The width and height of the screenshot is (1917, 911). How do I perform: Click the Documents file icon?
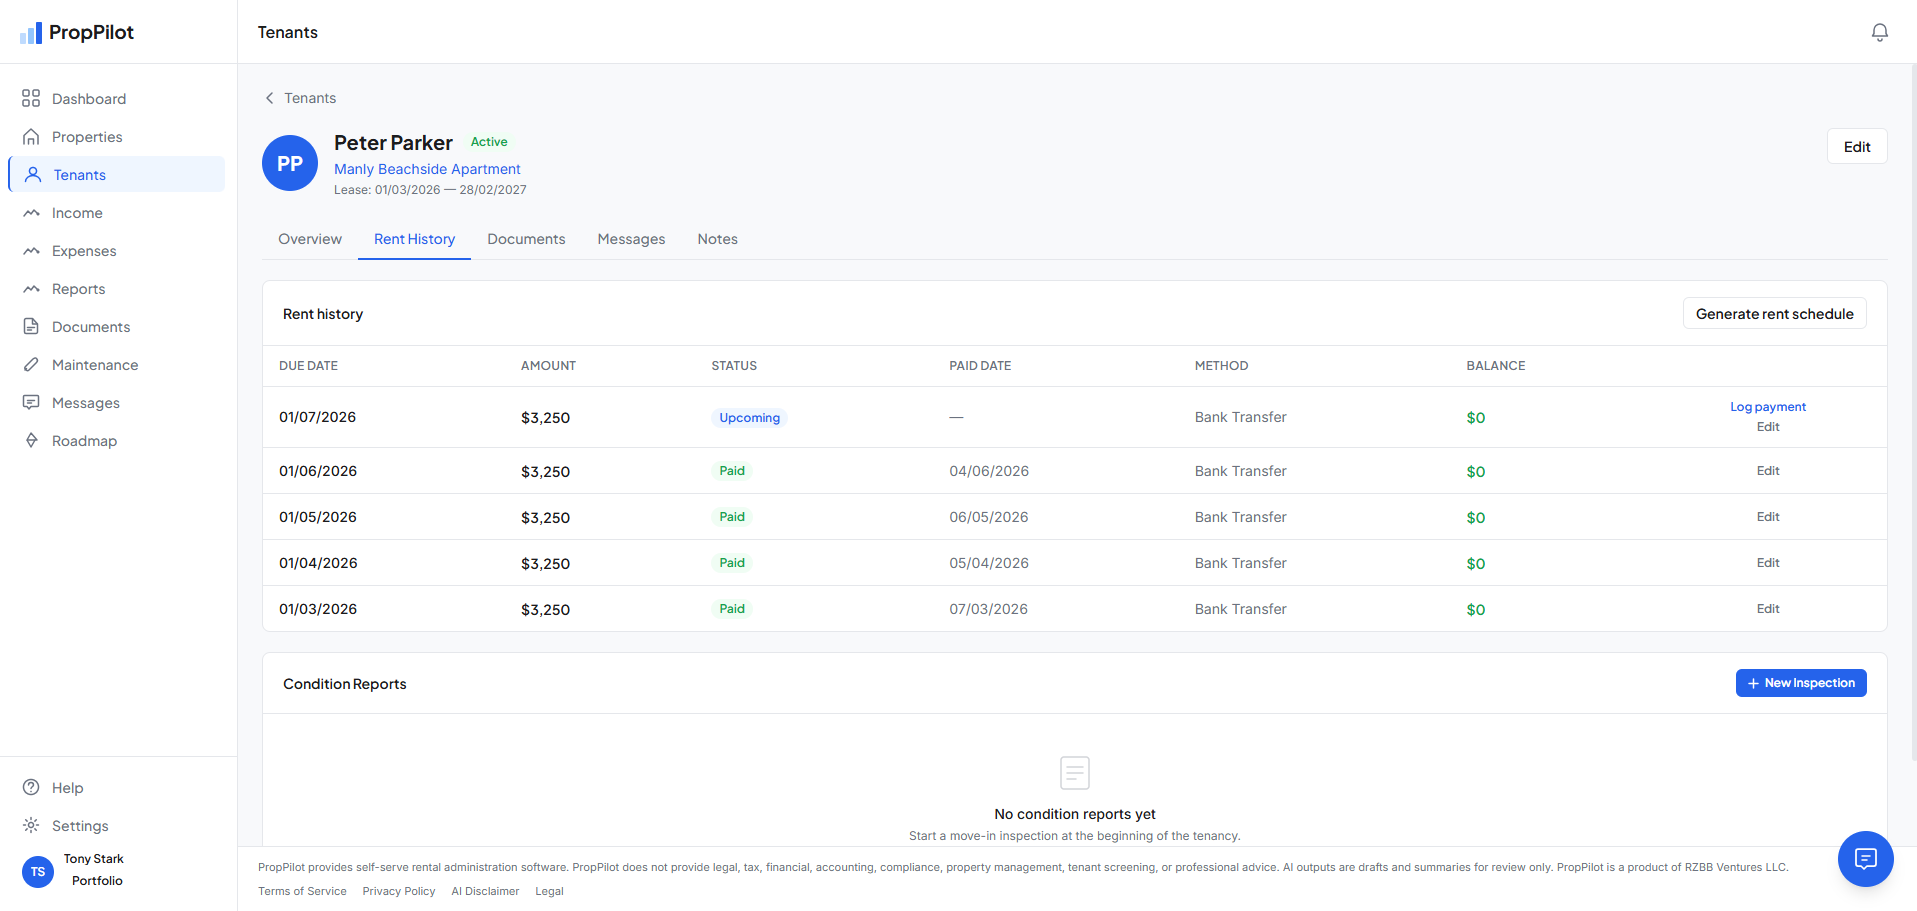[31, 326]
